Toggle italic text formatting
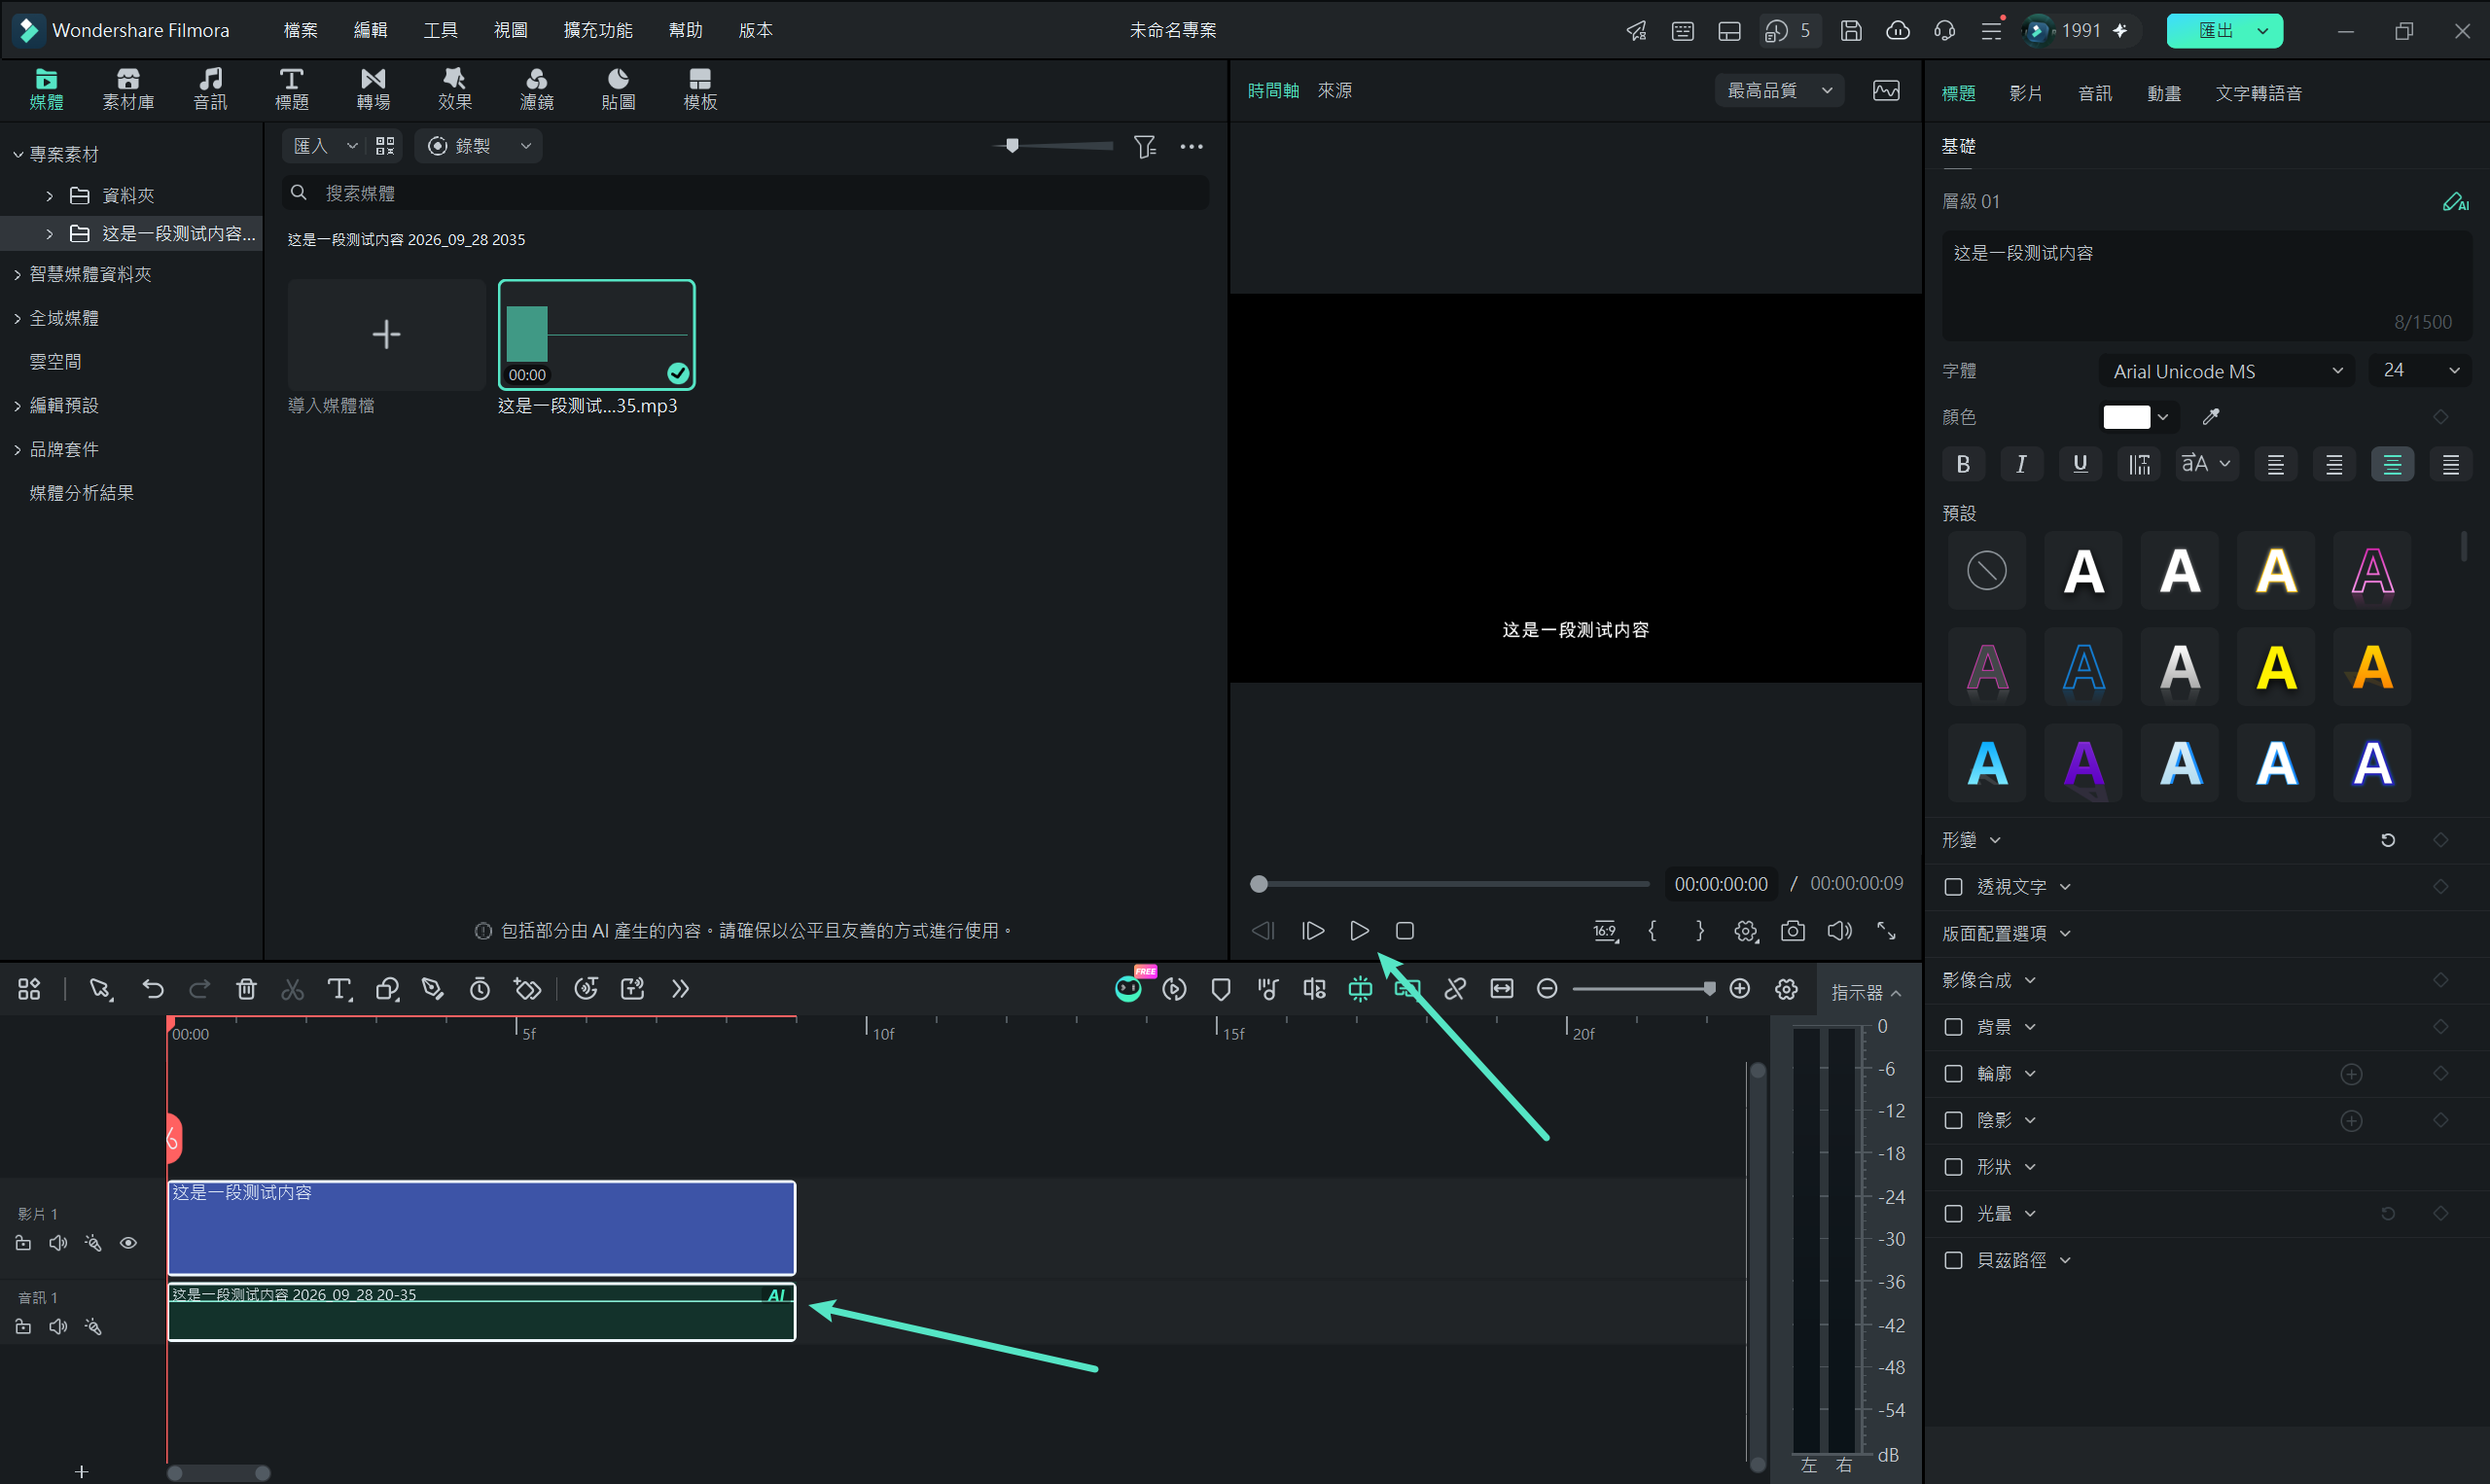This screenshot has width=2490, height=1484. tap(2021, 464)
